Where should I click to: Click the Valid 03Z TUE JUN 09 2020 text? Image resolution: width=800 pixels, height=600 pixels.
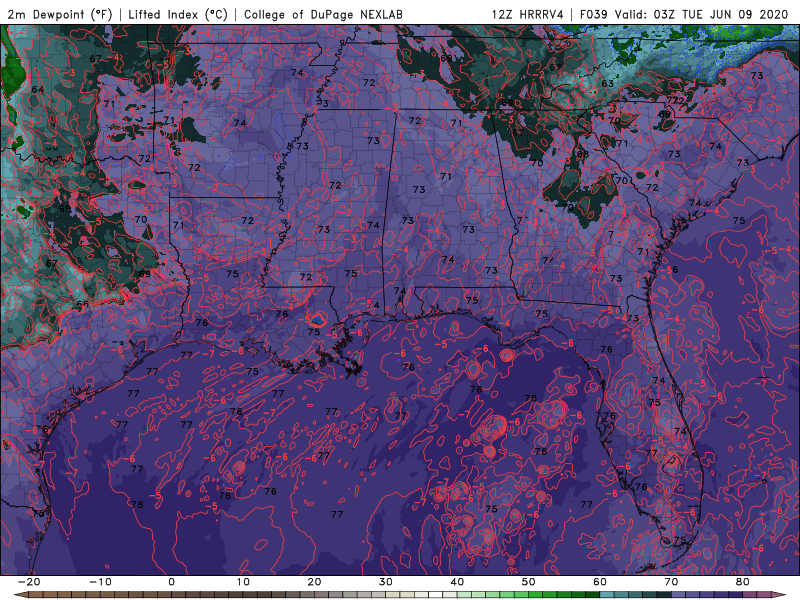(x=702, y=14)
